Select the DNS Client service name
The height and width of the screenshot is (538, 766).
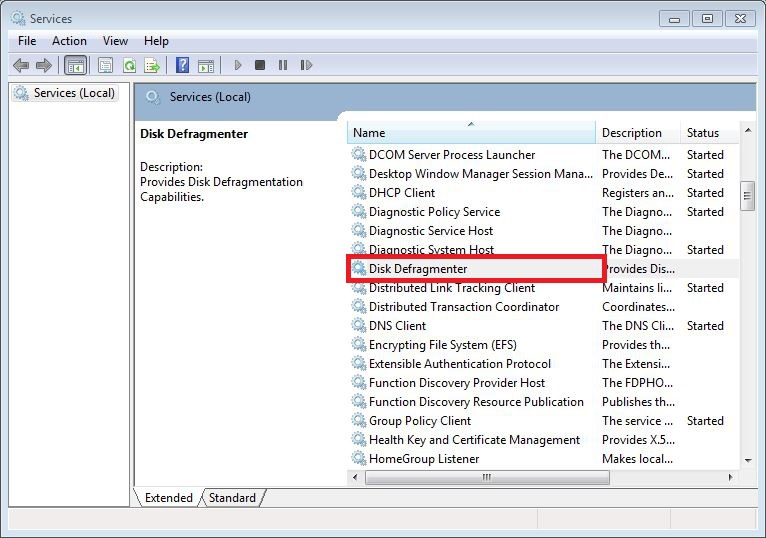tap(397, 325)
